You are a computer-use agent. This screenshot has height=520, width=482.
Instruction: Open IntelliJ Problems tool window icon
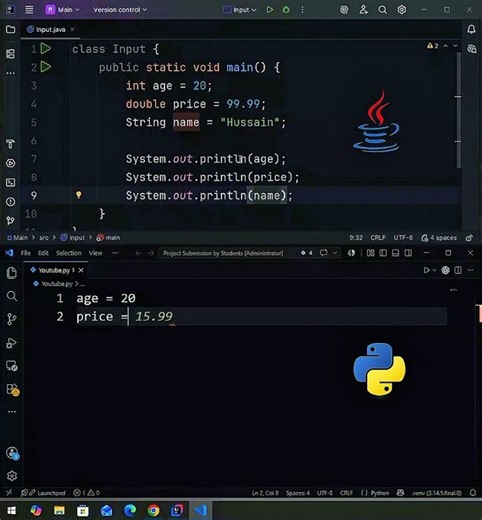coord(11,202)
